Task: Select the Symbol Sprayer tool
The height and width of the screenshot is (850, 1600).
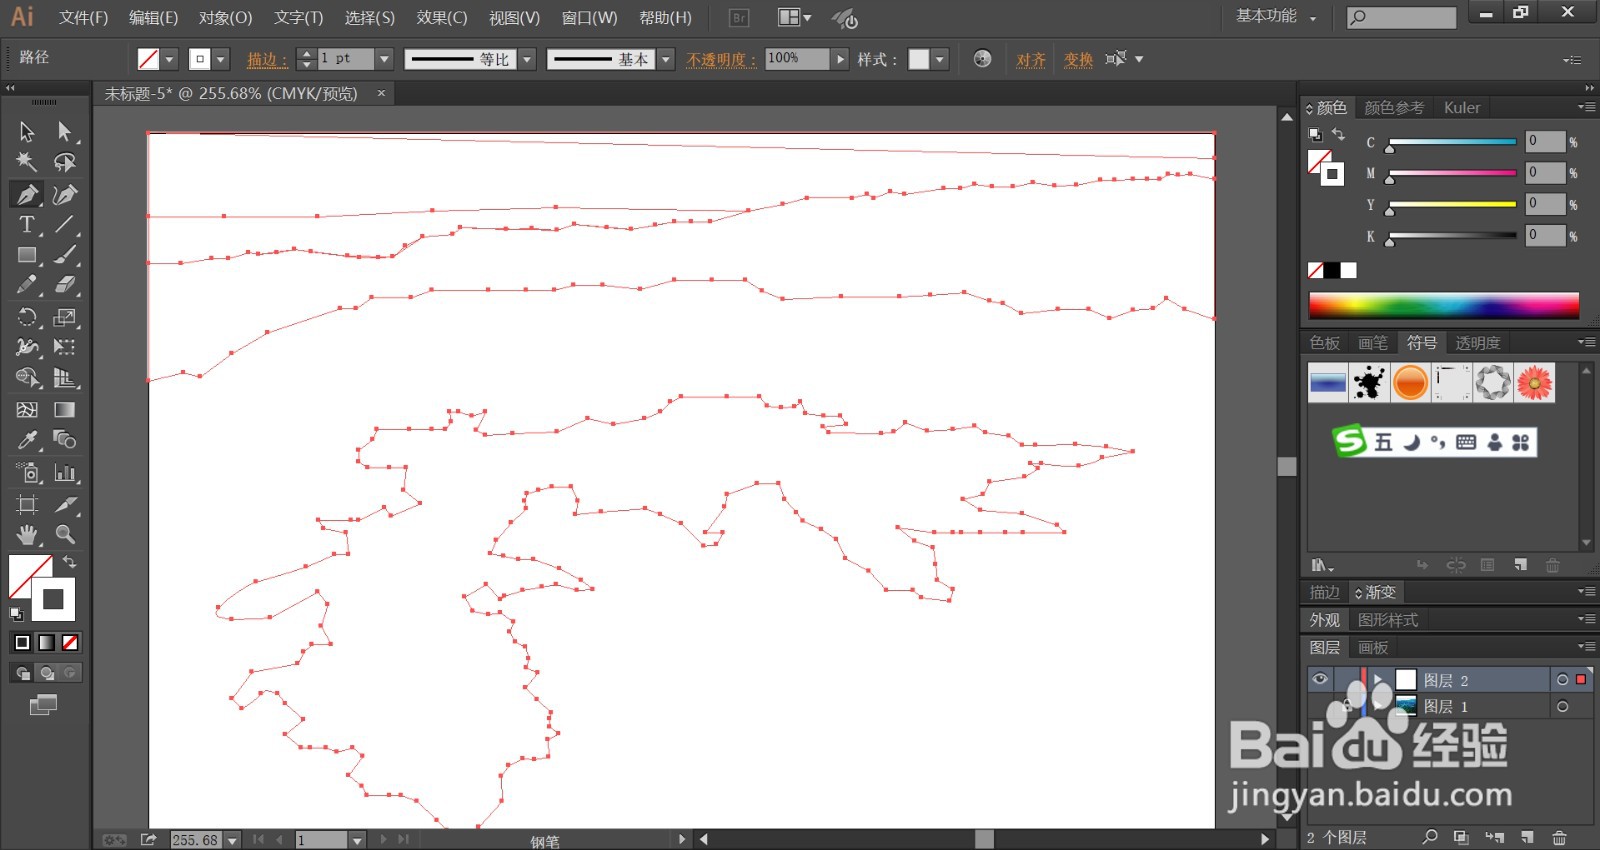Action: (27, 473)
